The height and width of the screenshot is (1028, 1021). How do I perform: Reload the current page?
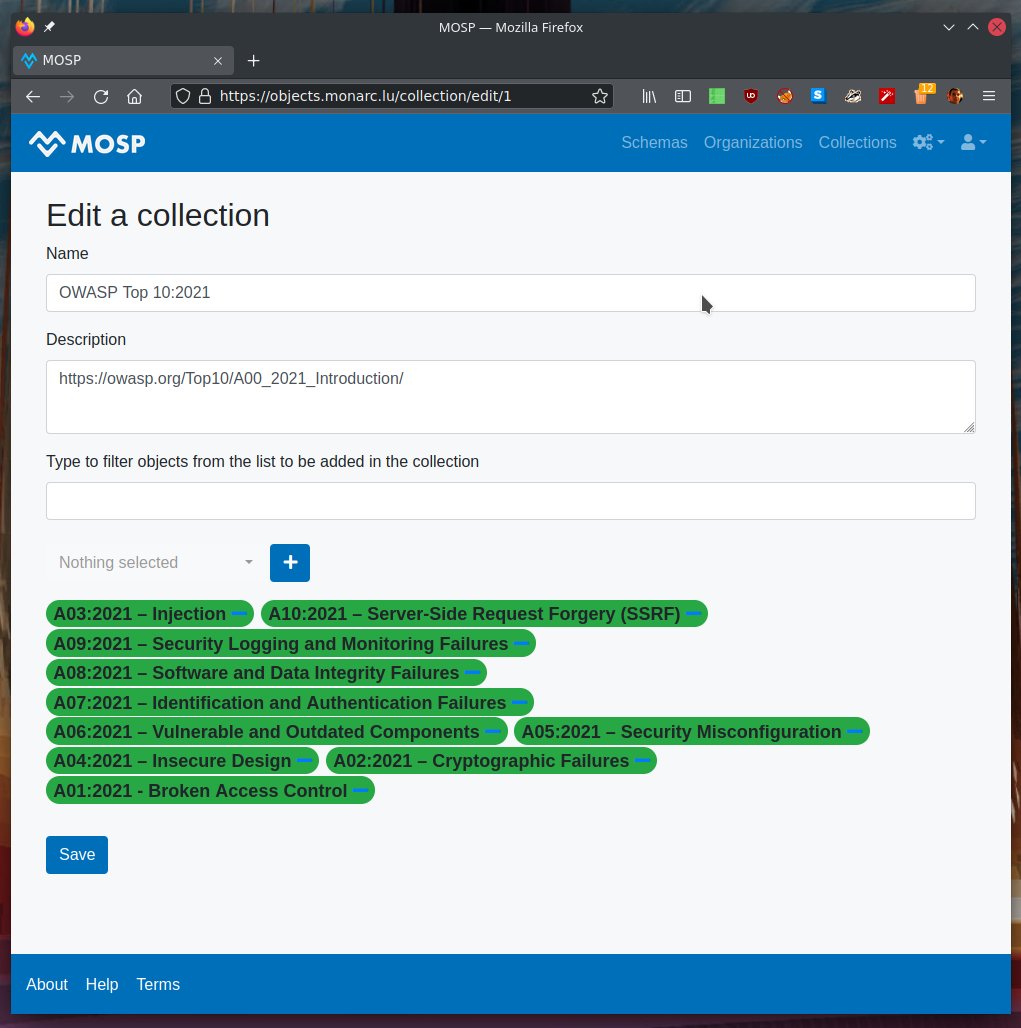point(100,96)
